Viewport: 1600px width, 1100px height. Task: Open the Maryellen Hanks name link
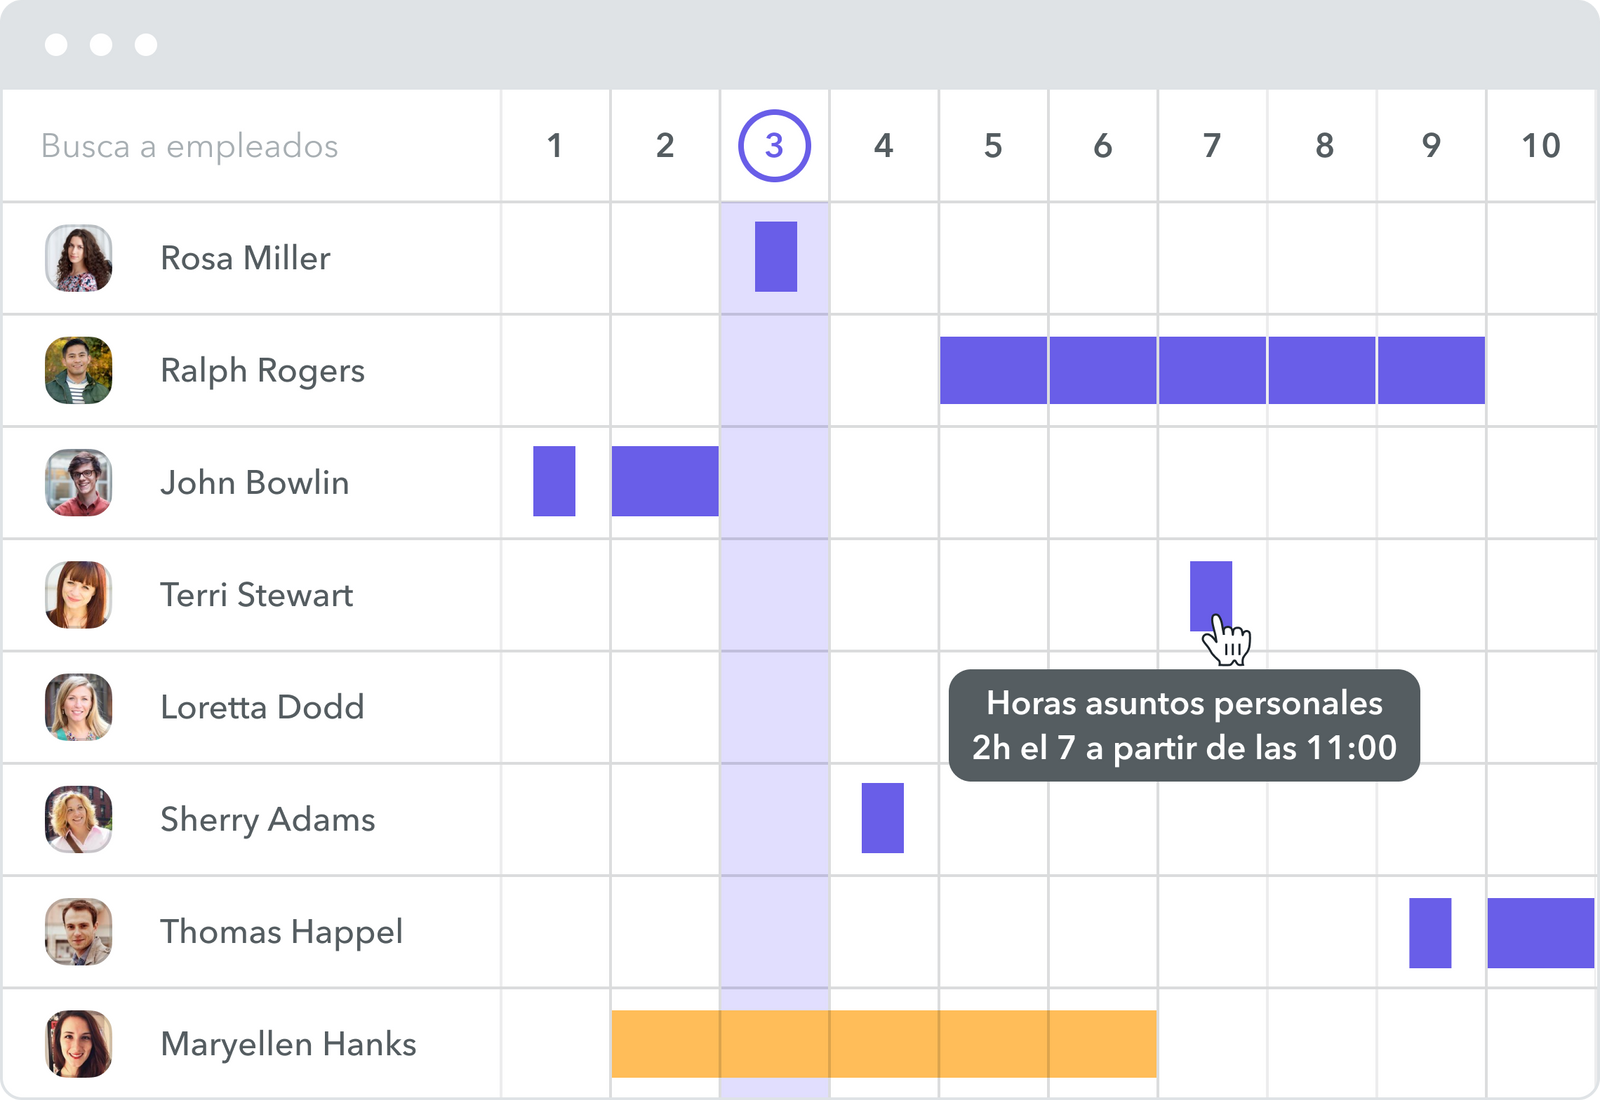[x=288, y=1044]
